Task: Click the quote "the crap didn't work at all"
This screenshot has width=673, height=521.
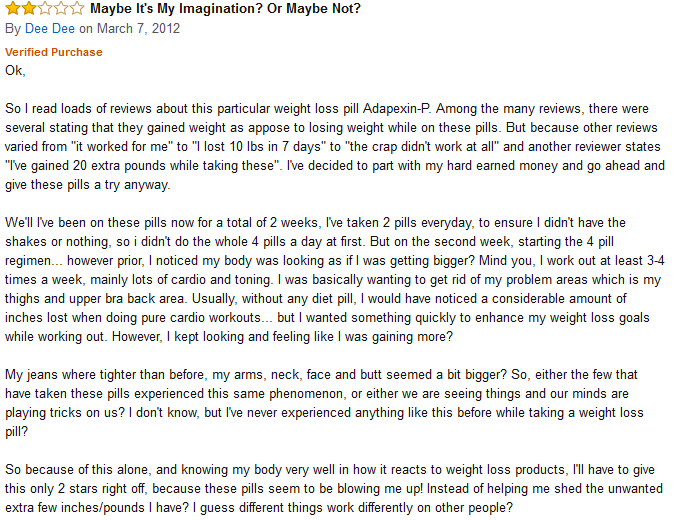Action: click(421, 146)
